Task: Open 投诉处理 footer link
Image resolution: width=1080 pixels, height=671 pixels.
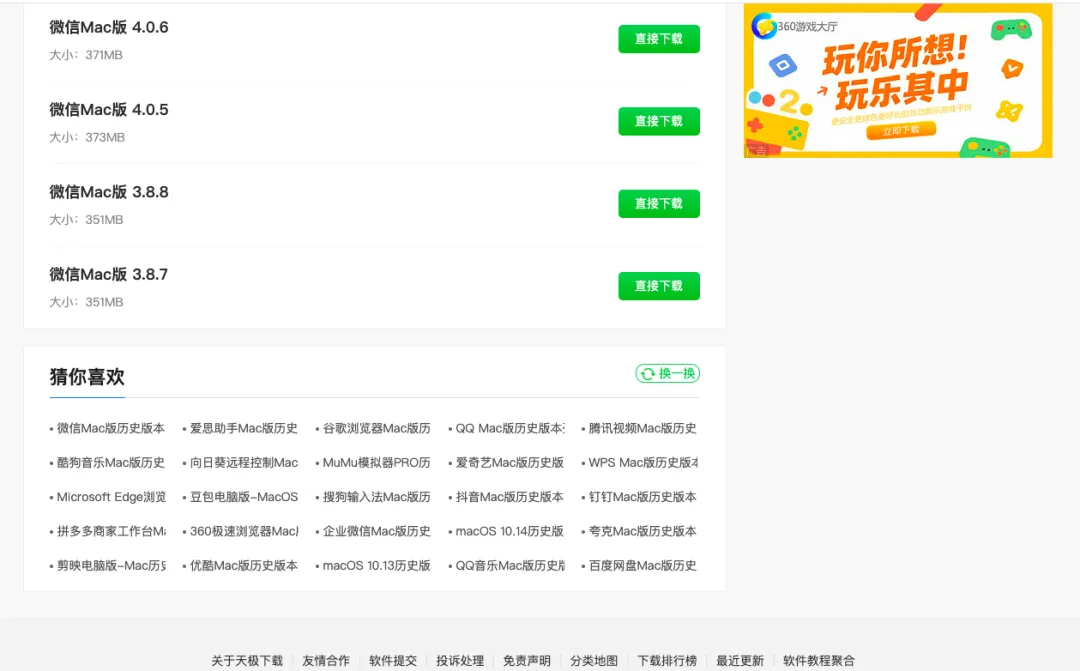Action: coord(459,661)
